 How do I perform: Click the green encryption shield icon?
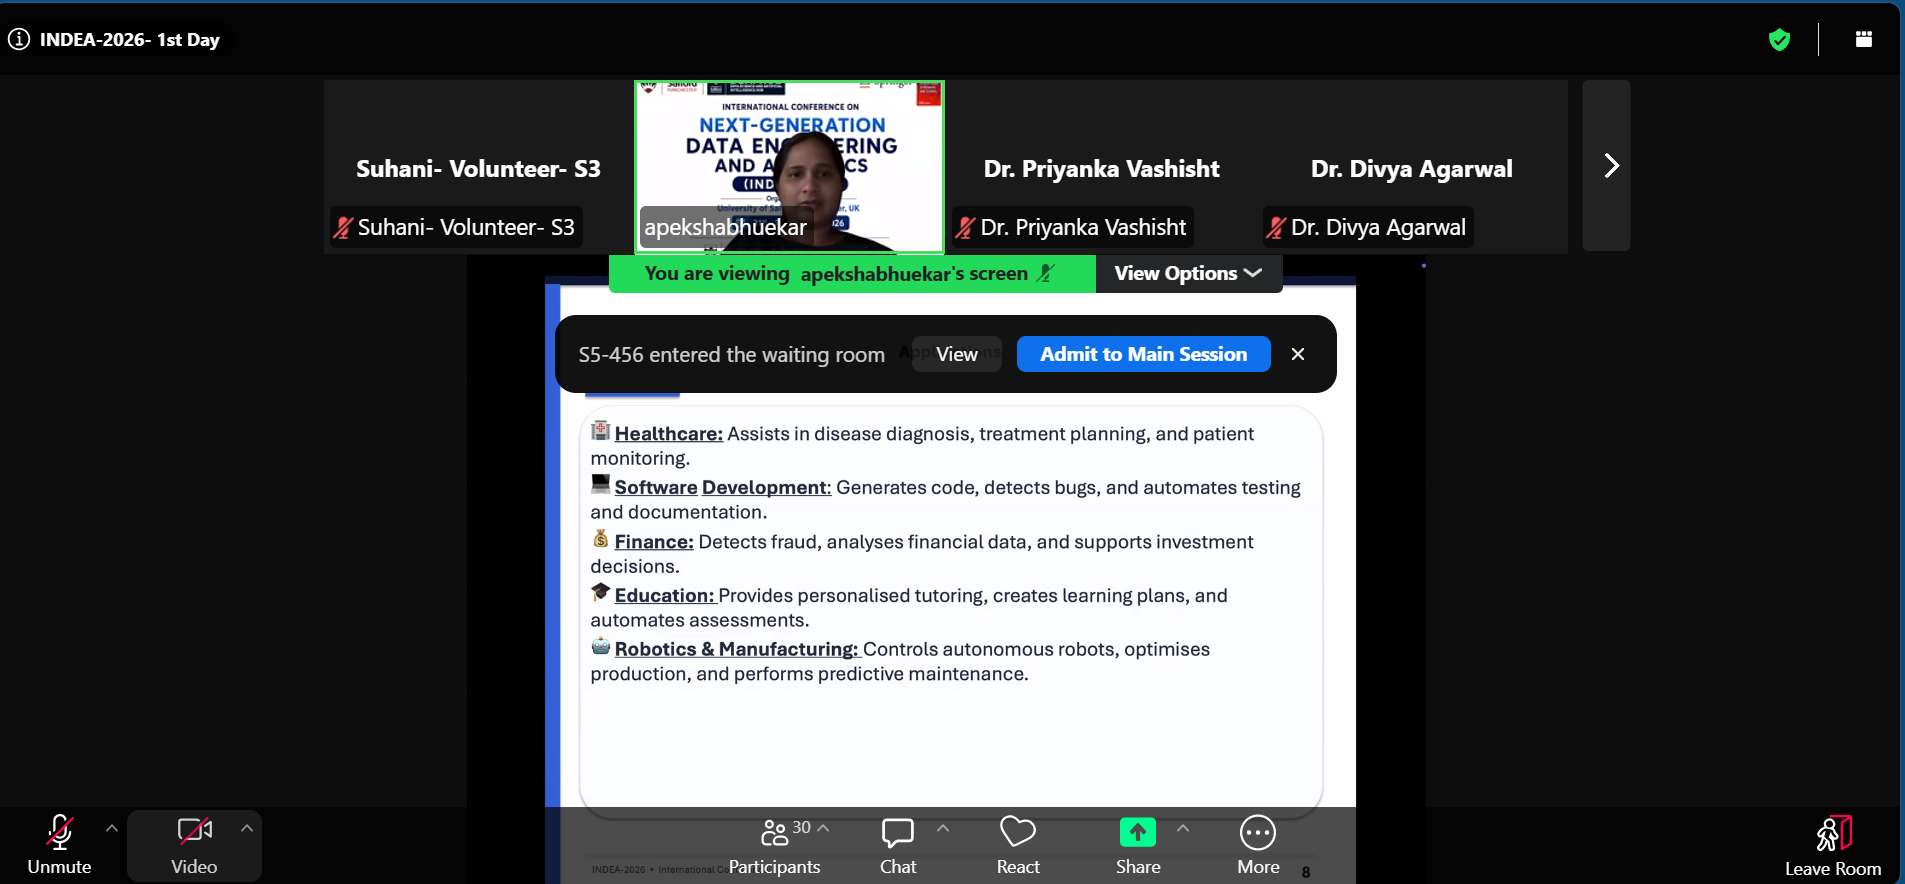[x=1779, y=40]
